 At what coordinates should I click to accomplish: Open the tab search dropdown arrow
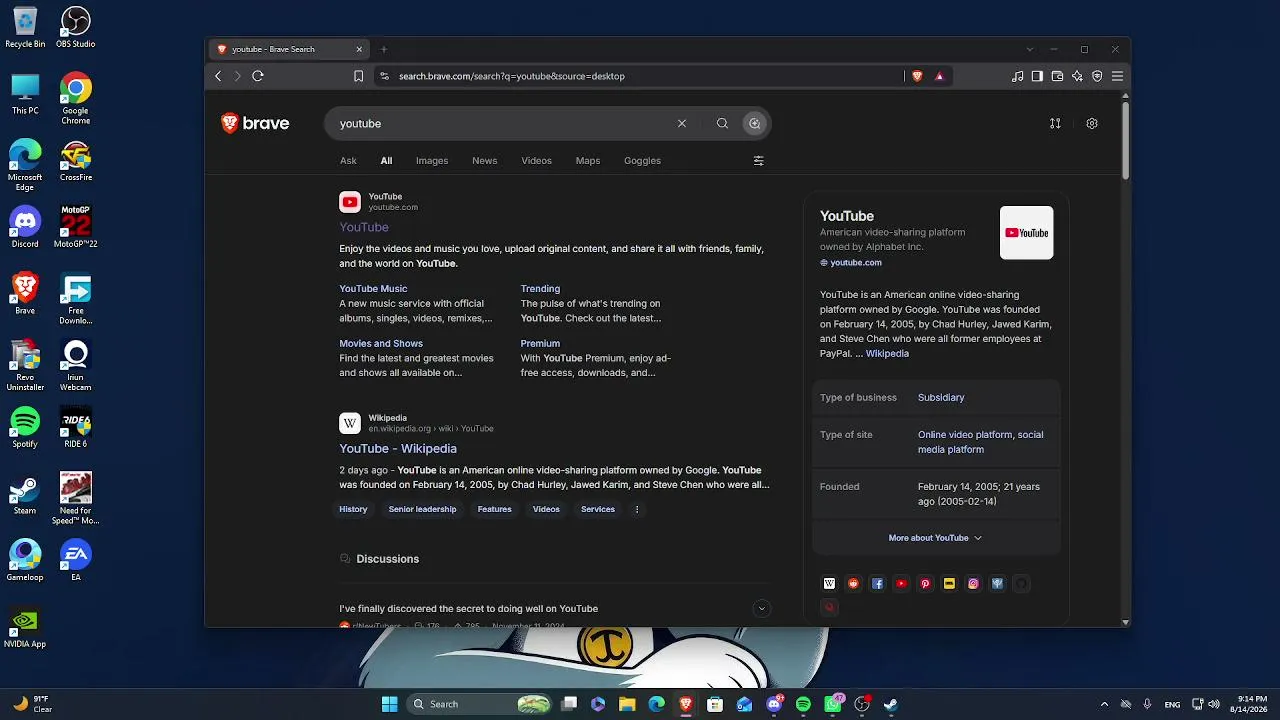click(x=1030, y=49)
